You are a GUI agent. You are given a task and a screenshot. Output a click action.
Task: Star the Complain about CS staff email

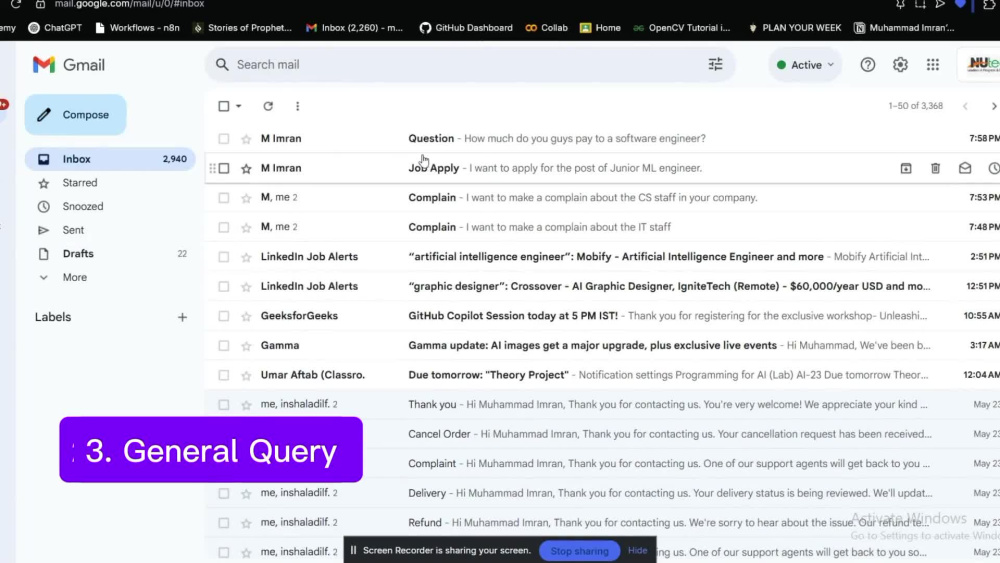coord(246,198)
